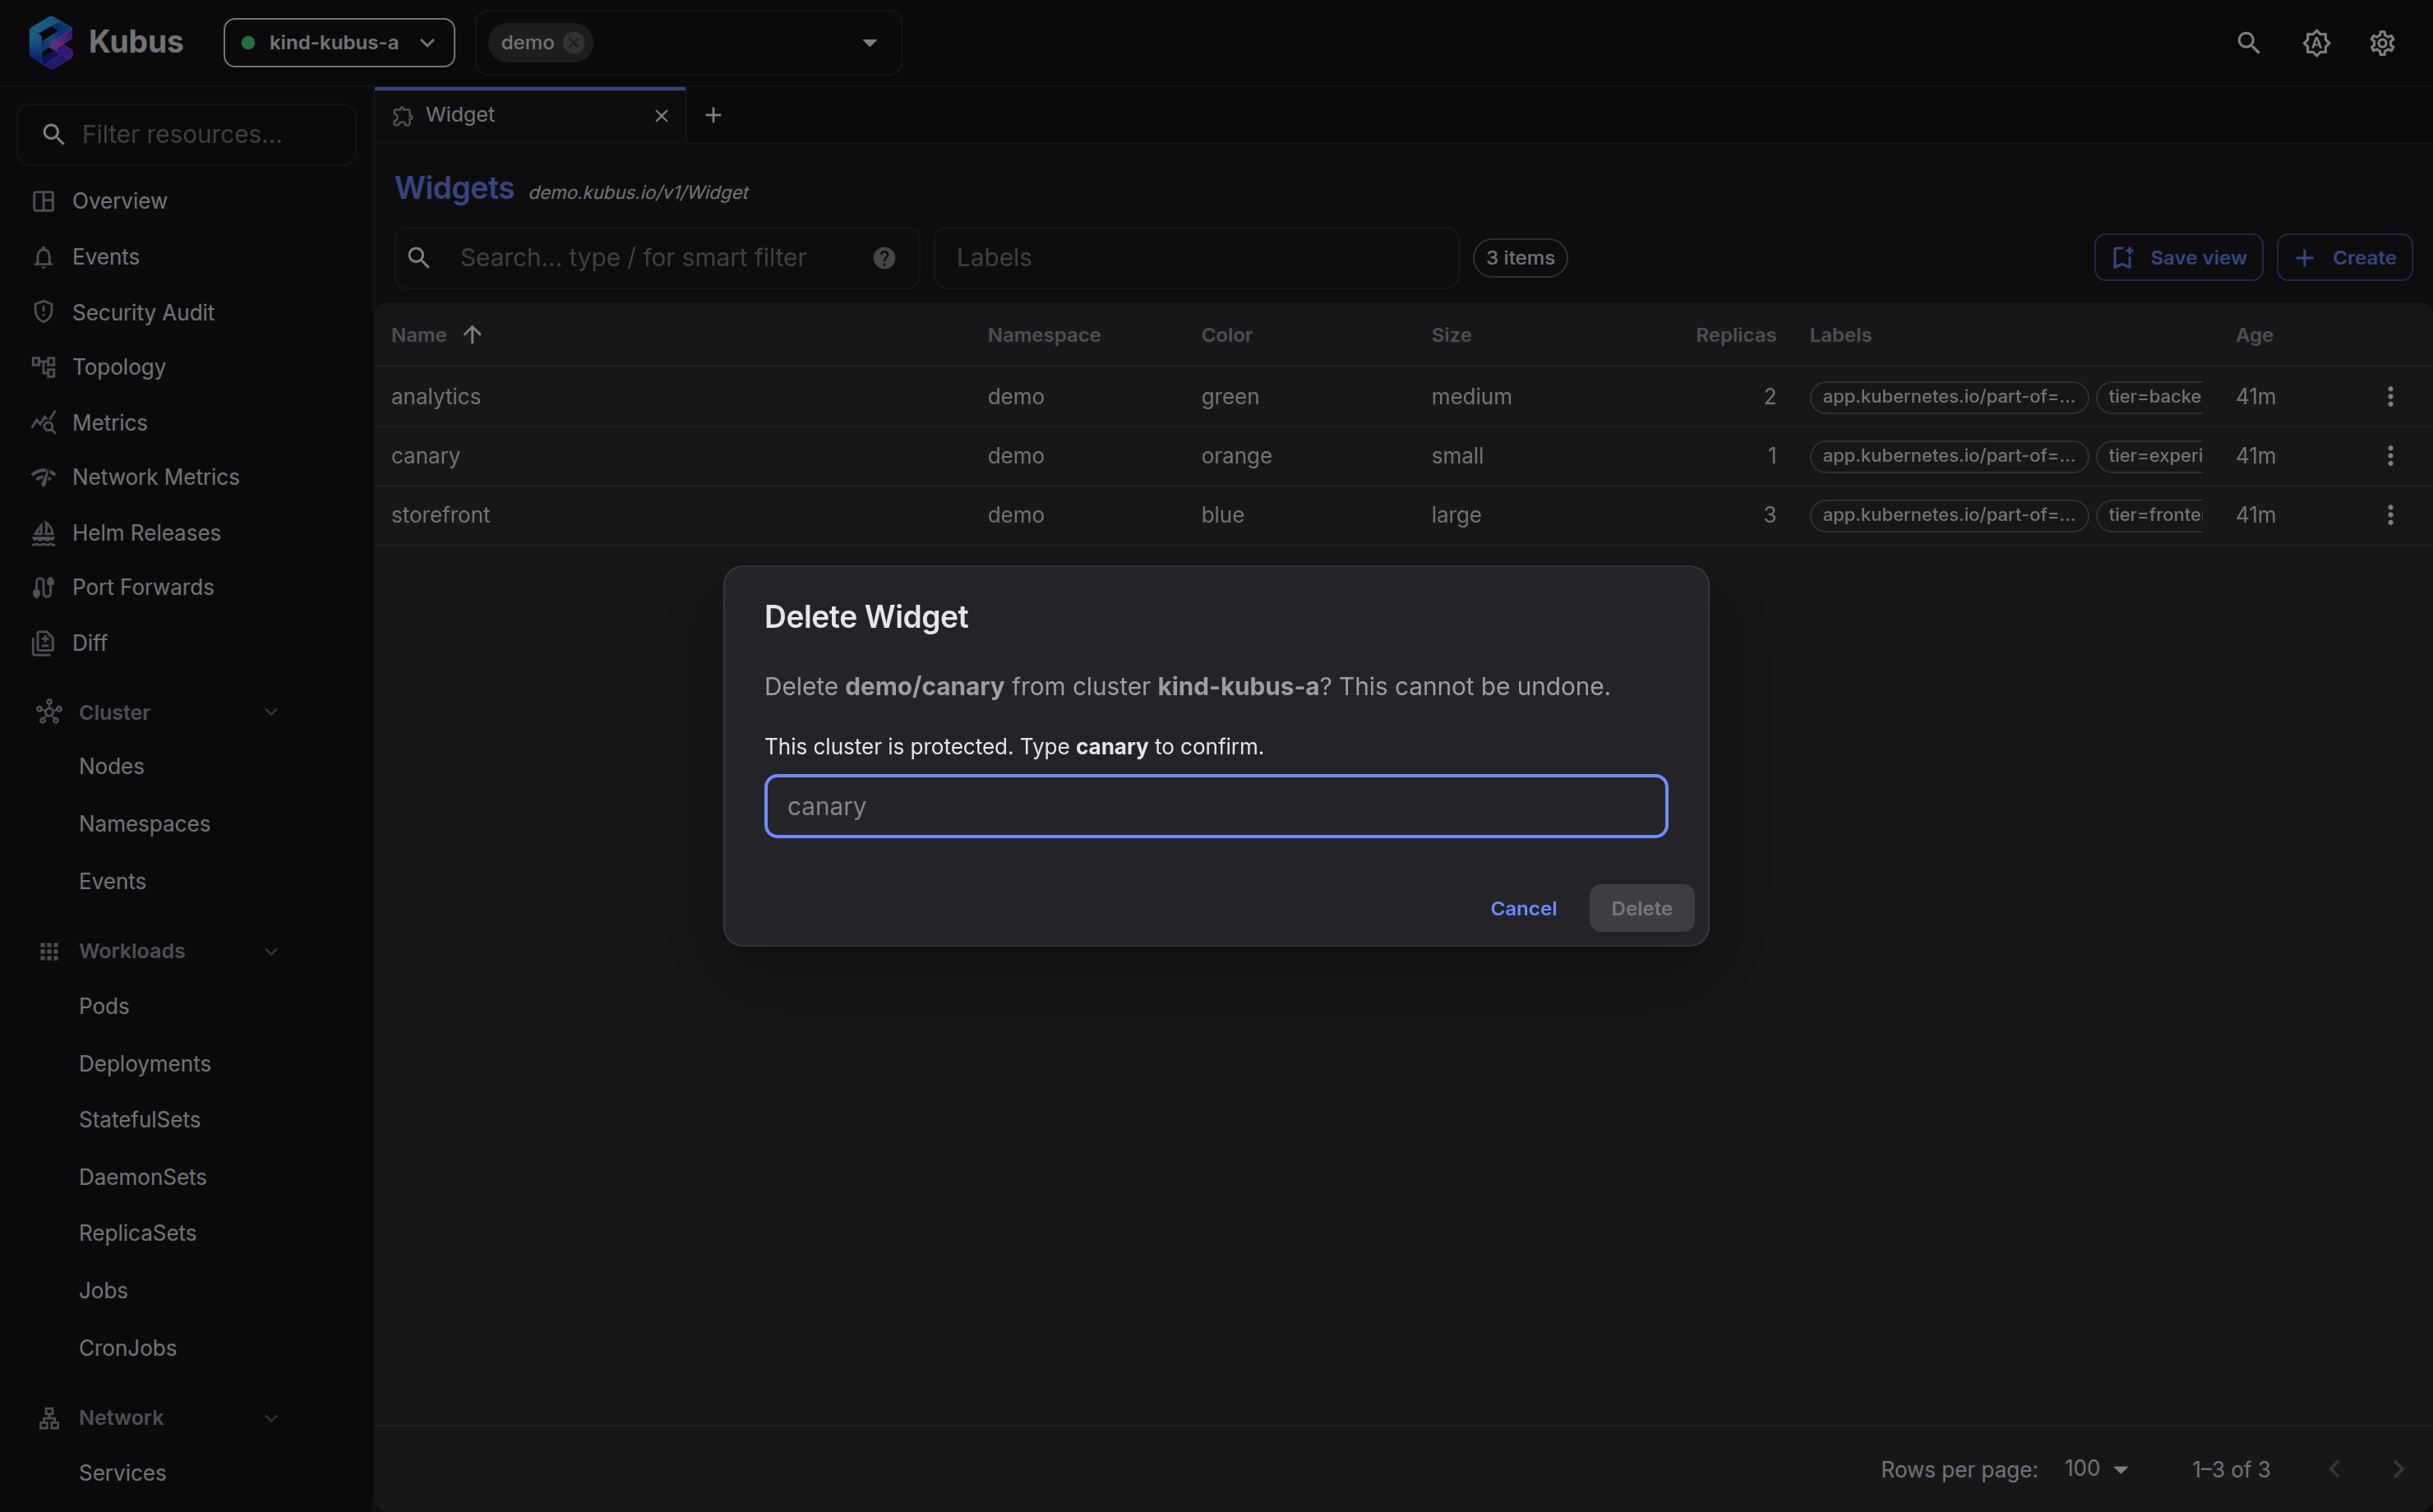Click the tier=fronte label chip
This screenshot has width=2433, height=1512.
pyautogui.click(x=2150, y=515)
